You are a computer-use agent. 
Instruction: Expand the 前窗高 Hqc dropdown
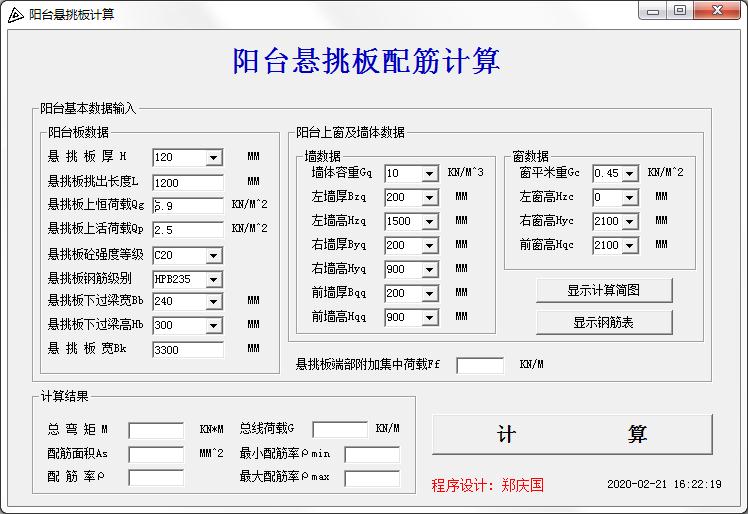pyautogui.click(x=630, y=245)
